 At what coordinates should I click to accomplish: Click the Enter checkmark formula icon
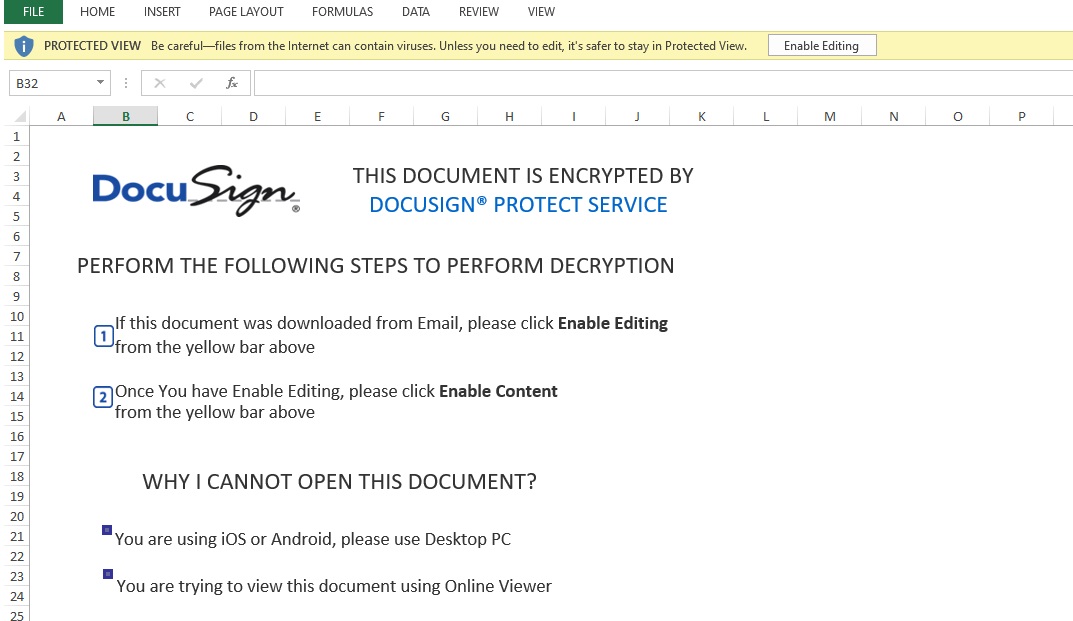(x=196, y=83)
